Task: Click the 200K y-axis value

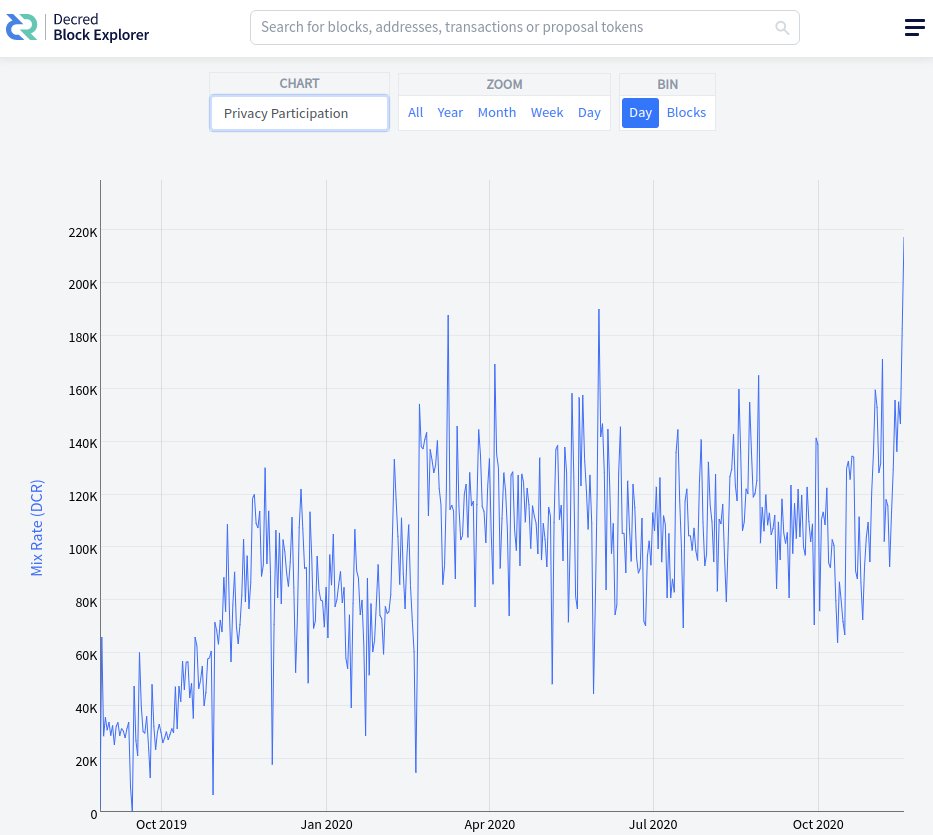Action: [83, 284]
